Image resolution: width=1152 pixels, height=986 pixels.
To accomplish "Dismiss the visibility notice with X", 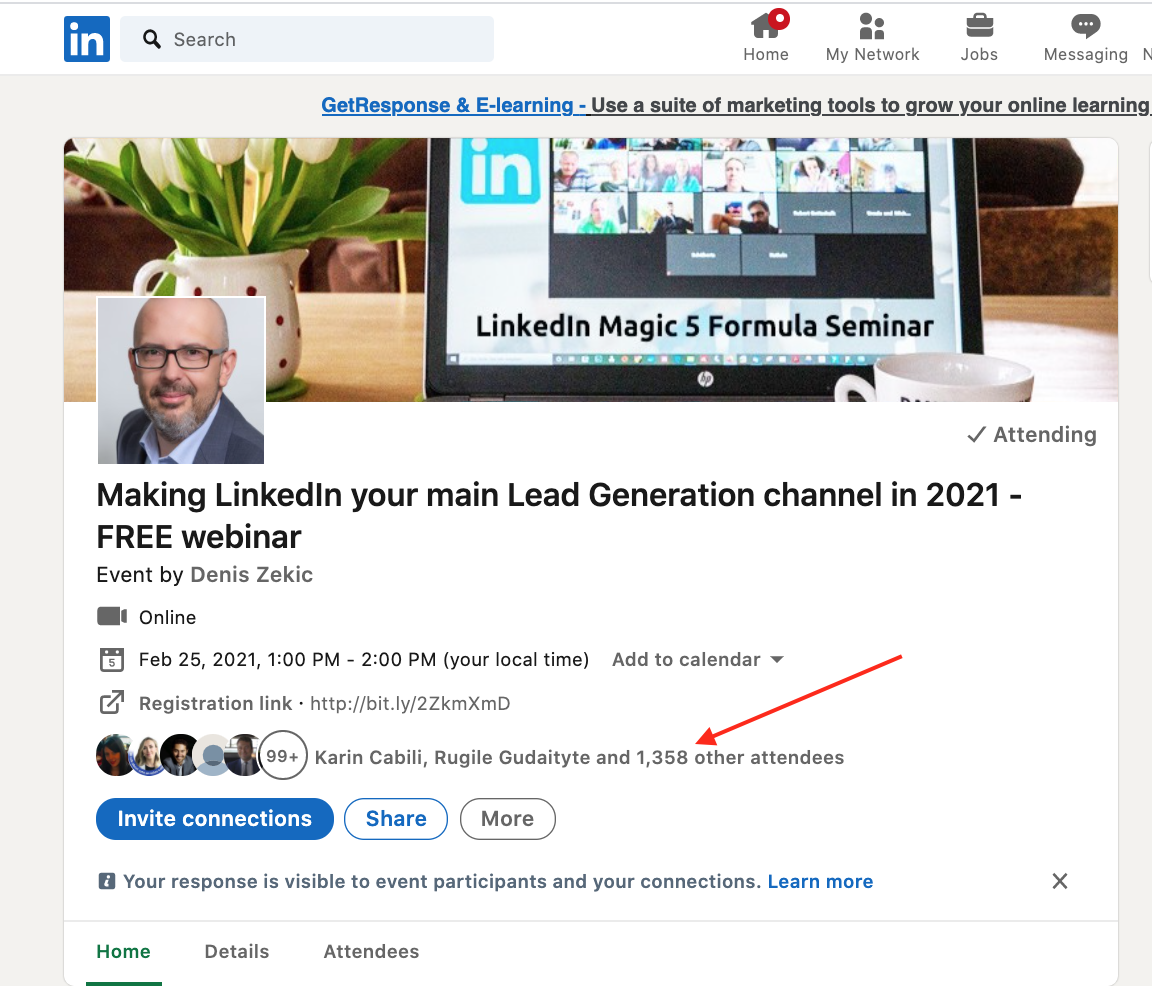I will coord(1059,881).
